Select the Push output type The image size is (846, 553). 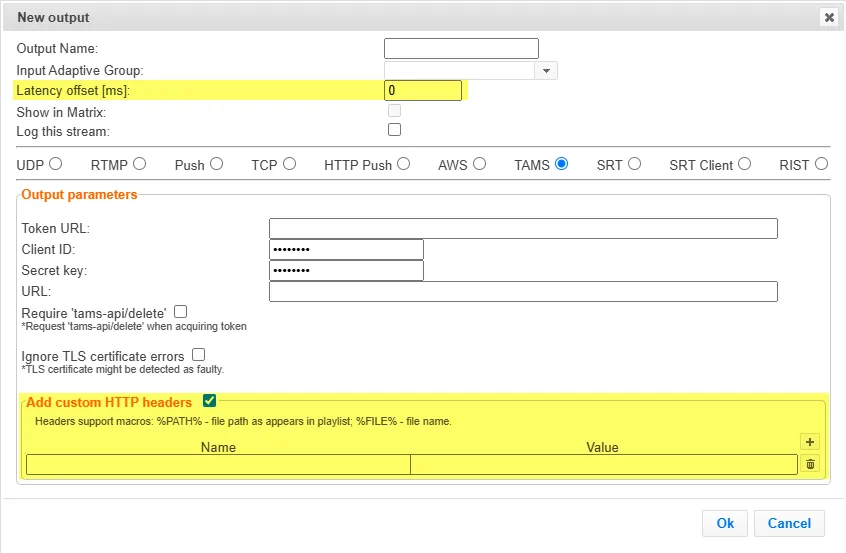[x=216, y=163]
